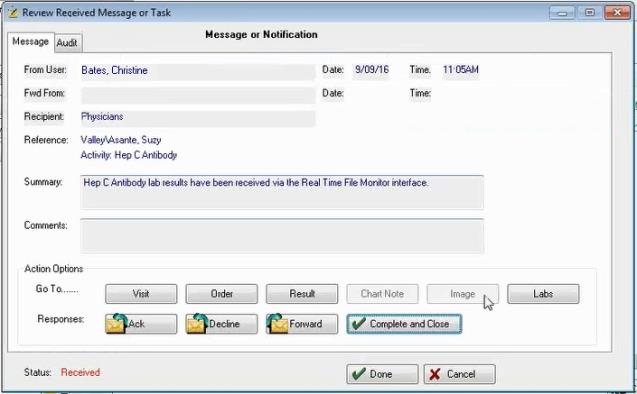This screenshot has height=394, width=637.
Task: Open the Labs screen
Action: (x=543, y=294)
